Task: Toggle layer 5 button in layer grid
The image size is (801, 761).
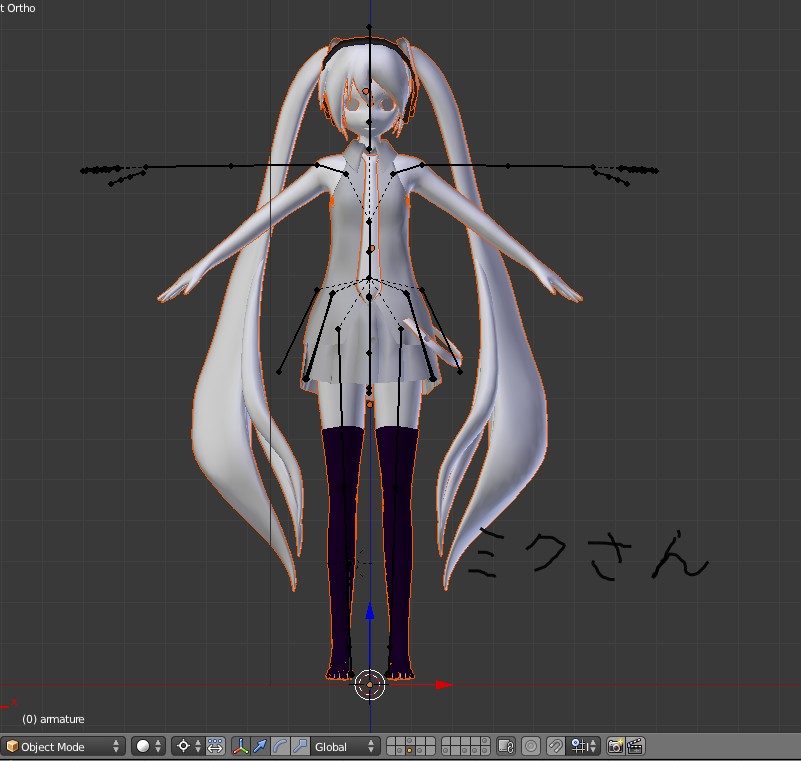Action: point(430,741)
